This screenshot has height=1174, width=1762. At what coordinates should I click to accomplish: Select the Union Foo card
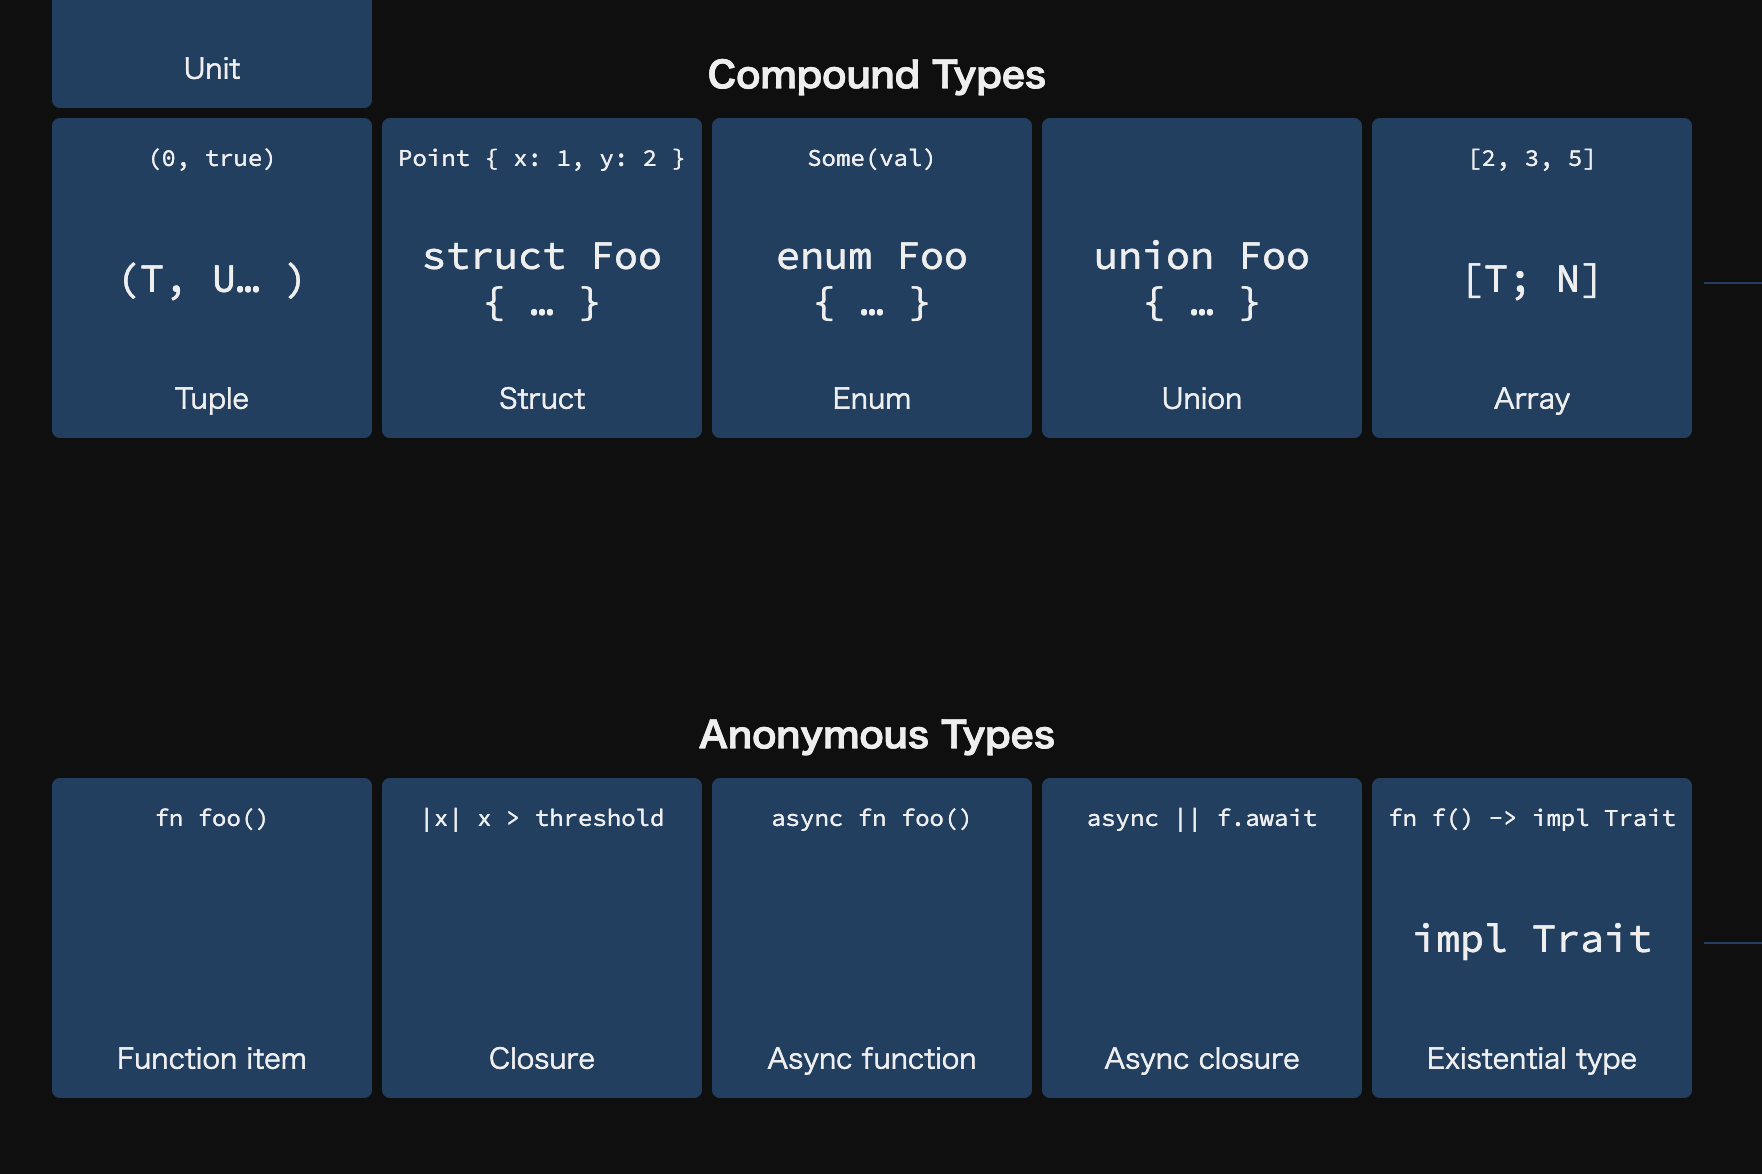point(1202,278)
